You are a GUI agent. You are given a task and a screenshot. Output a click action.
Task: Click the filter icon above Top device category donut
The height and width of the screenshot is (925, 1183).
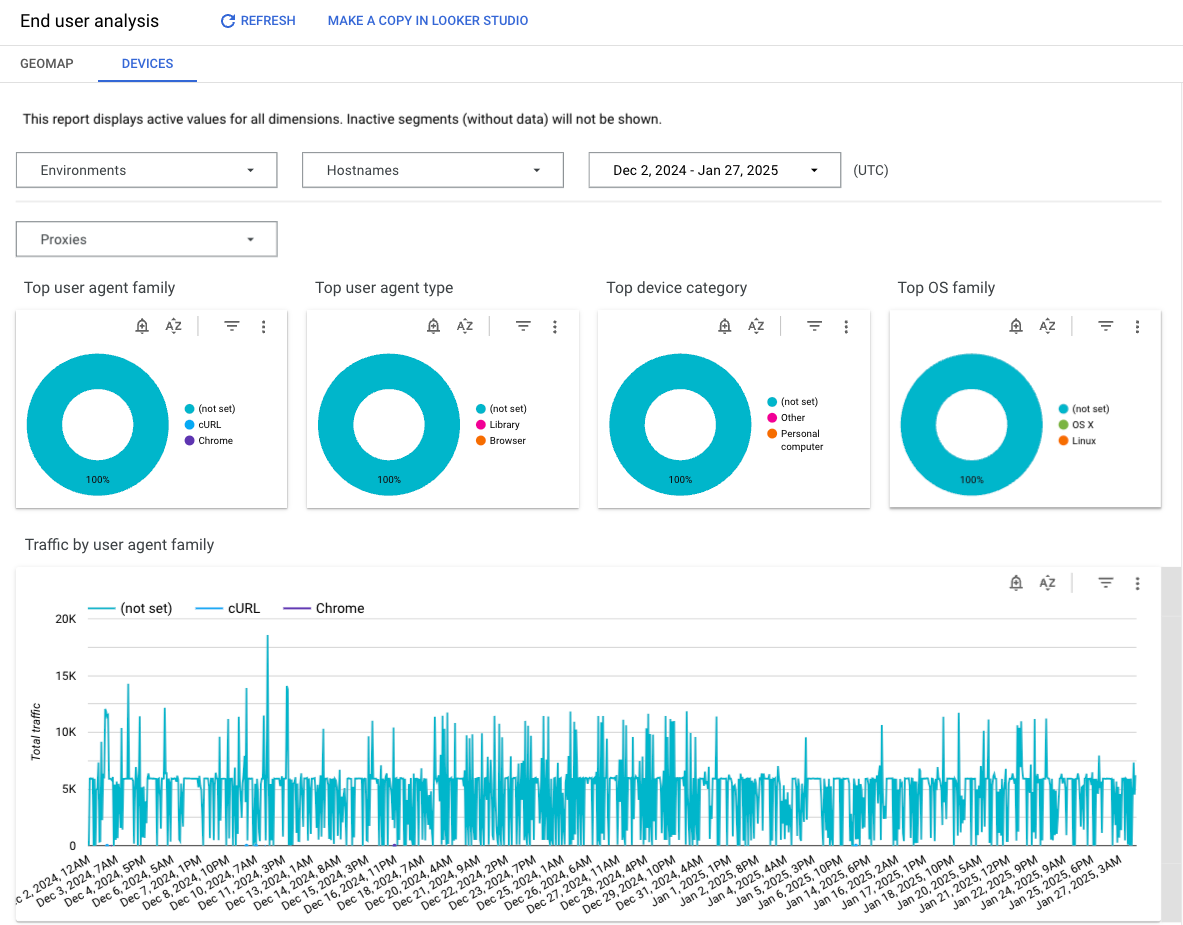(814, 326)
